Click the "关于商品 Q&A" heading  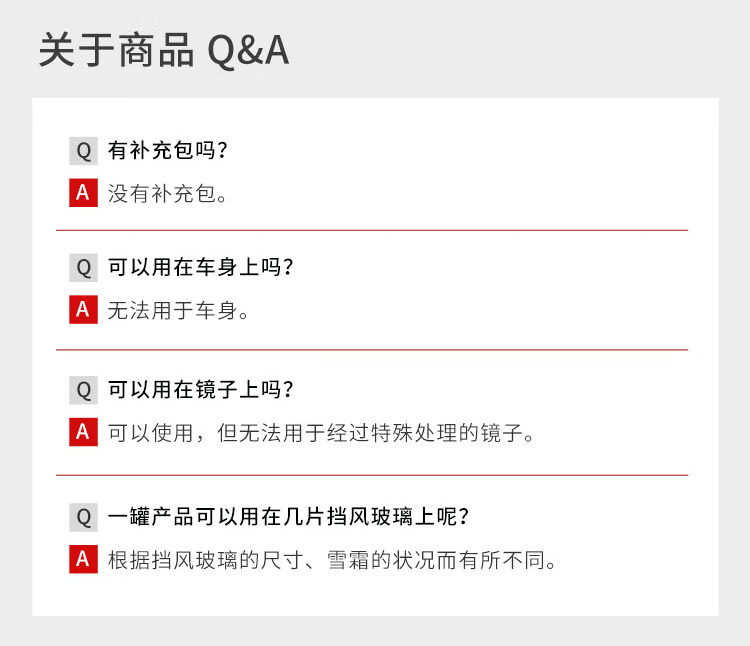(164, 51)
